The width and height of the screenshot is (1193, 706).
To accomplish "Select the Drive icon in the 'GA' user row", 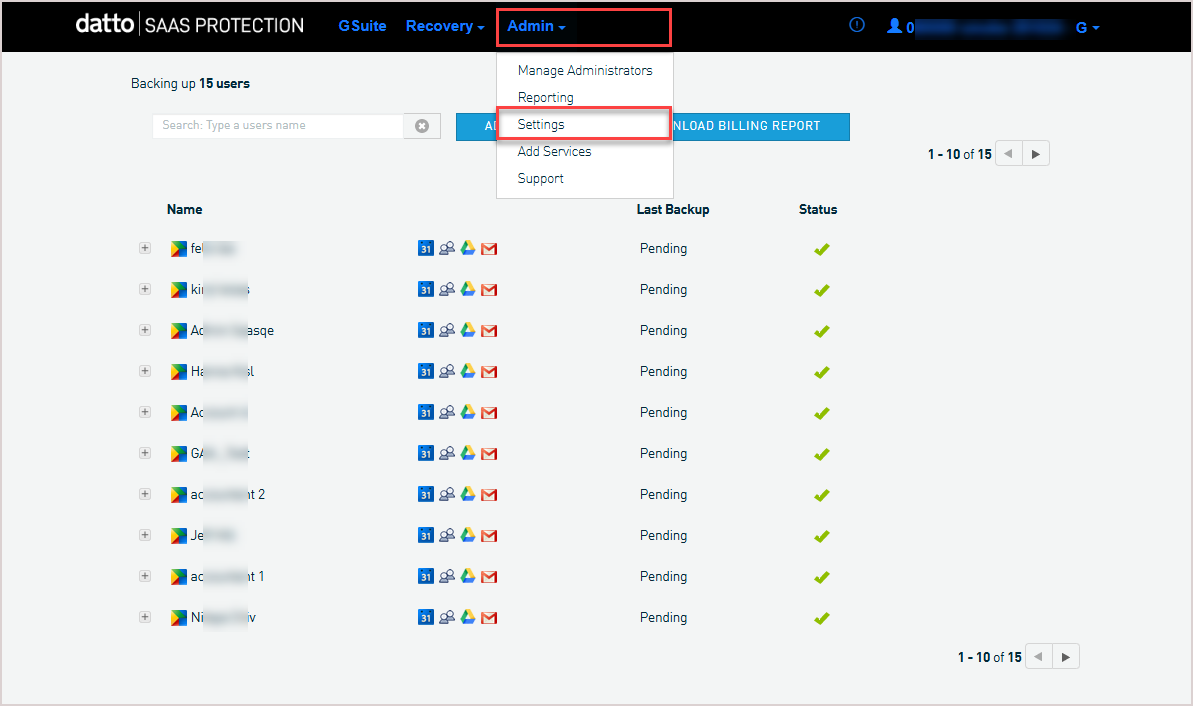I will pos(468,453).
